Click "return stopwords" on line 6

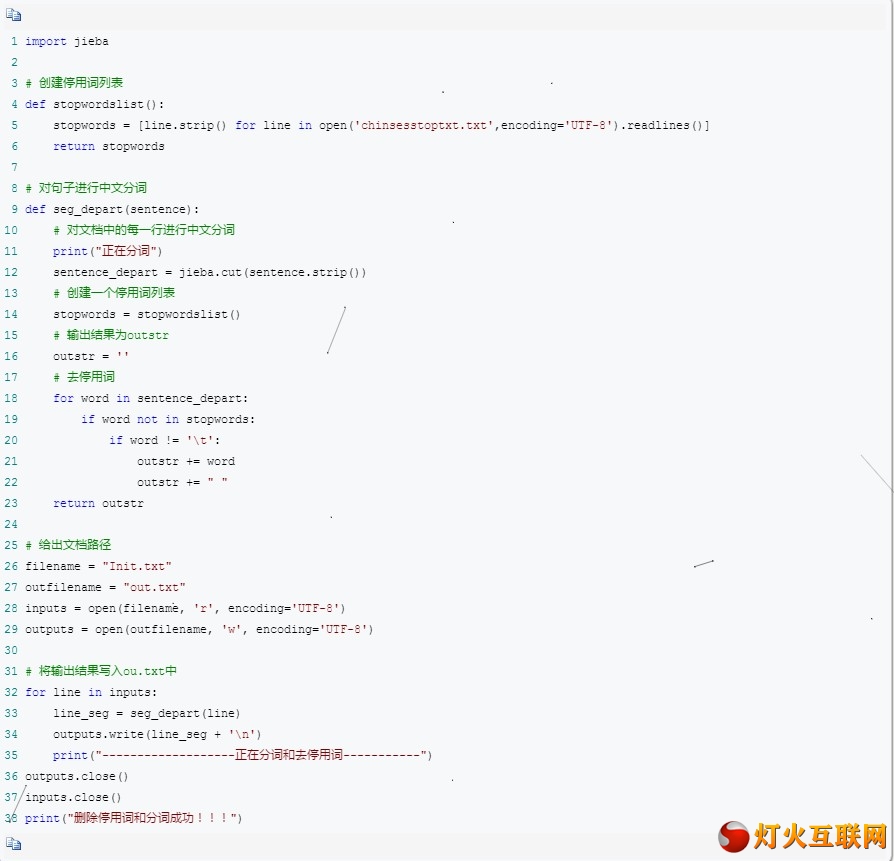coord(109,146)
